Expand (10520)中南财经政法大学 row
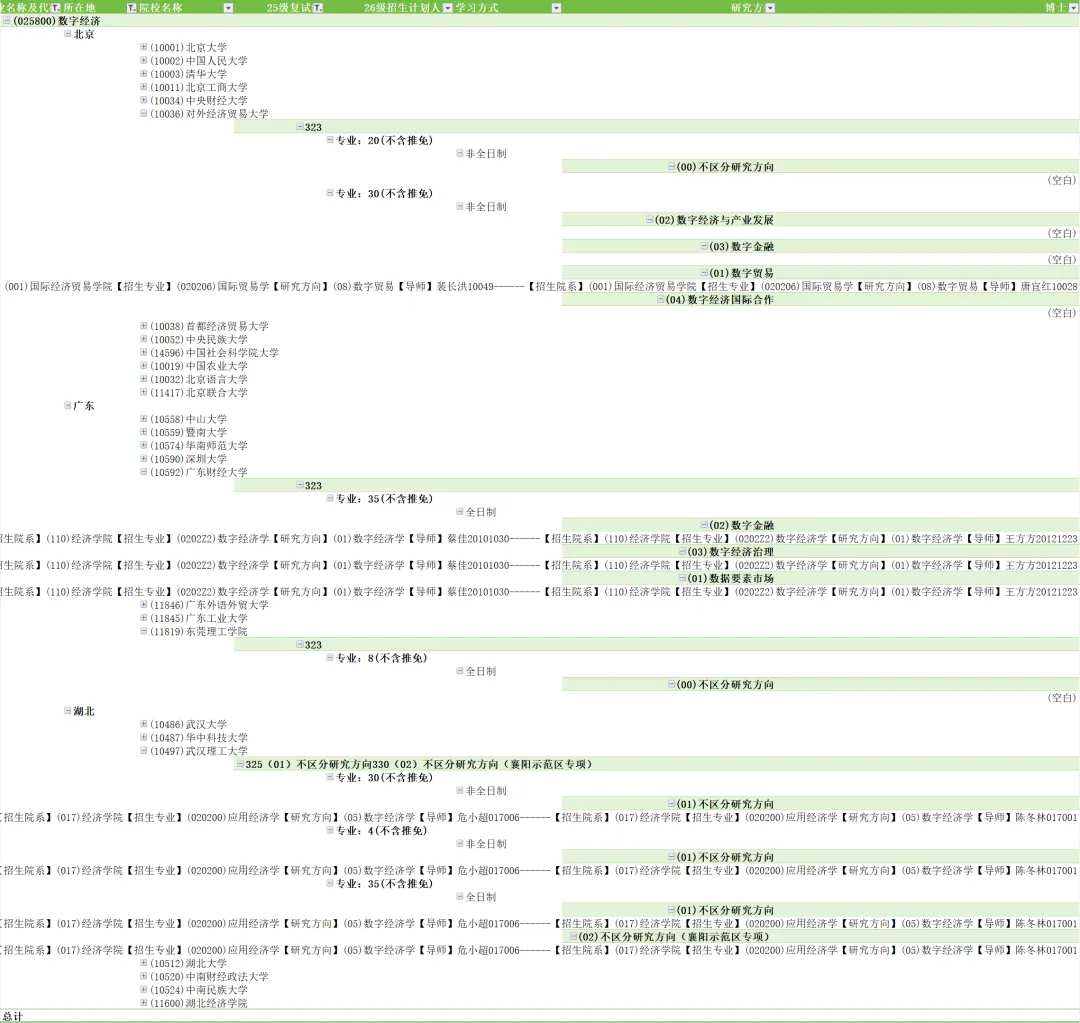Screen dimensions: 1080x1023 pos(143,976)
